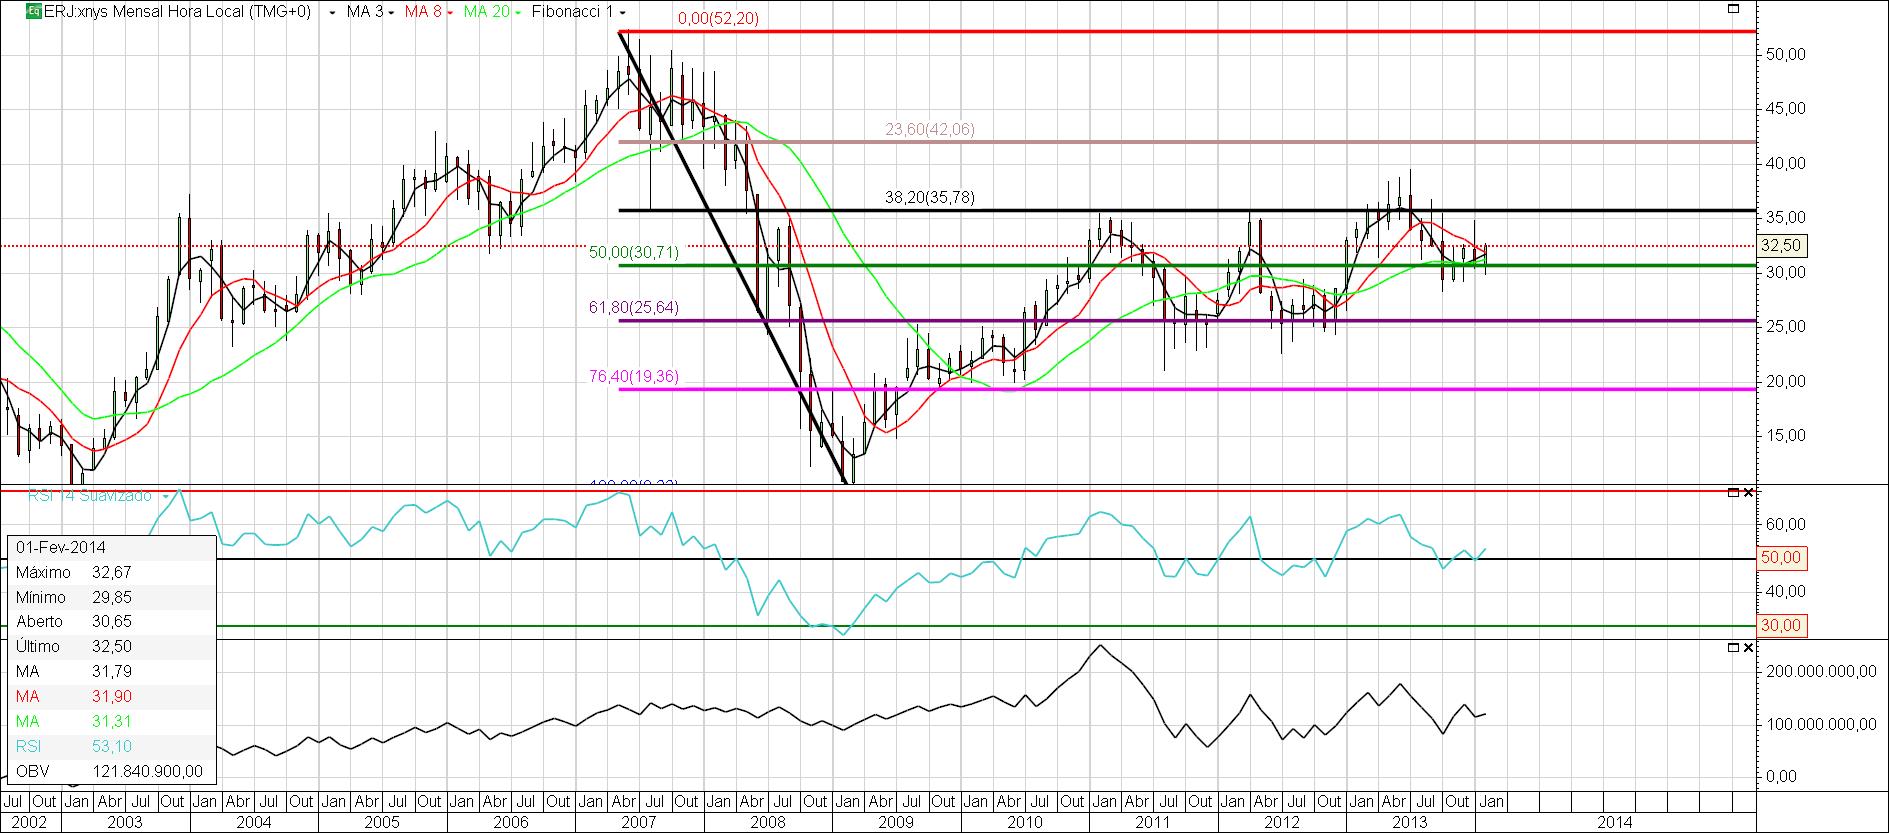
Task: Close the RSI indicator panel
Action: (x=1748, y=493)
